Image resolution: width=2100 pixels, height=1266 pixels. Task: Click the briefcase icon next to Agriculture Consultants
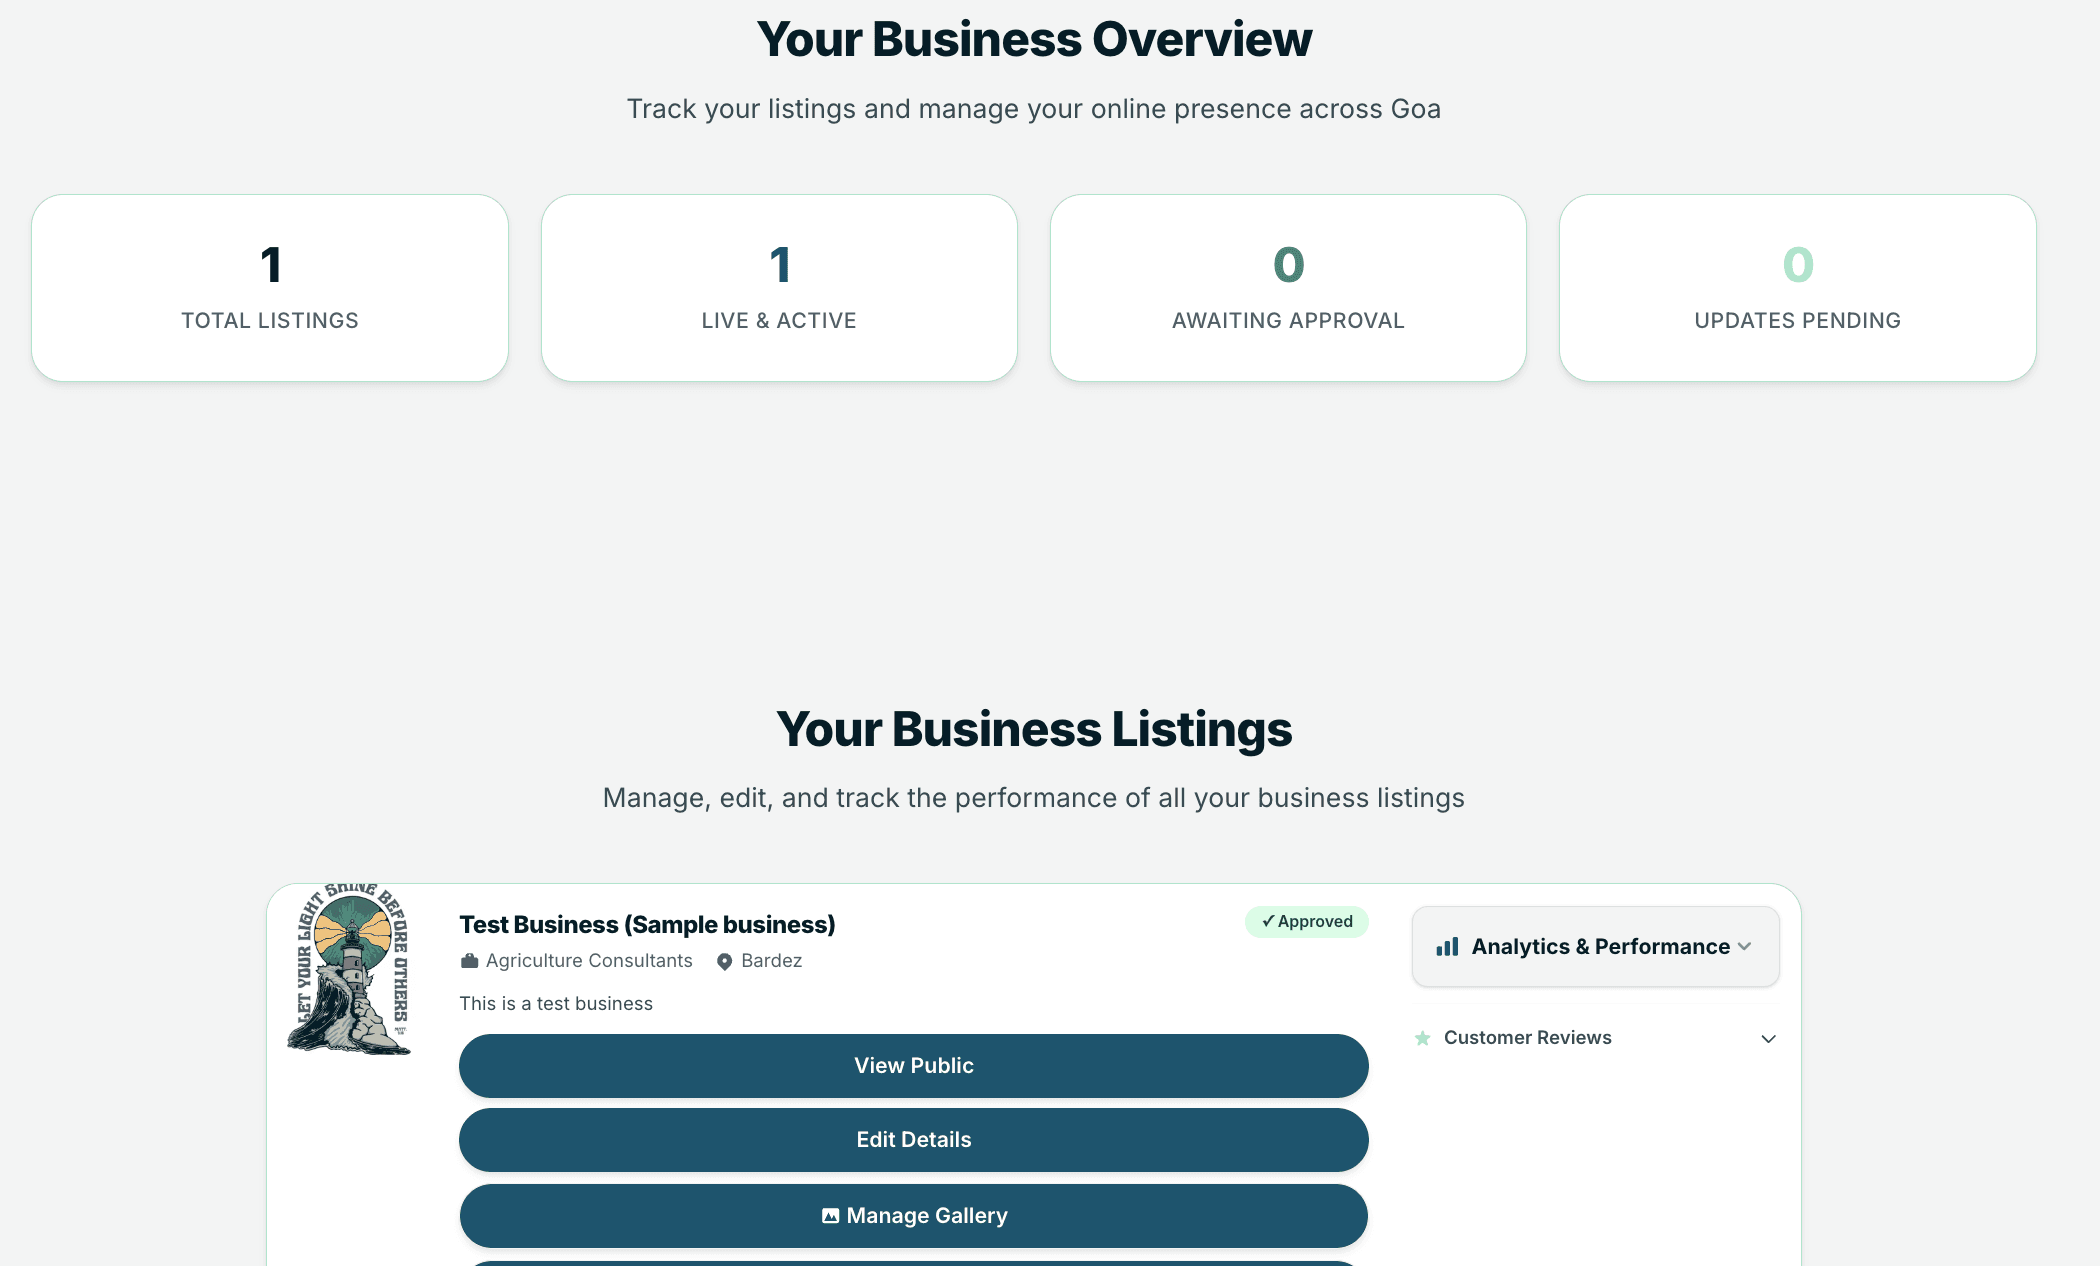pos(469,961)
